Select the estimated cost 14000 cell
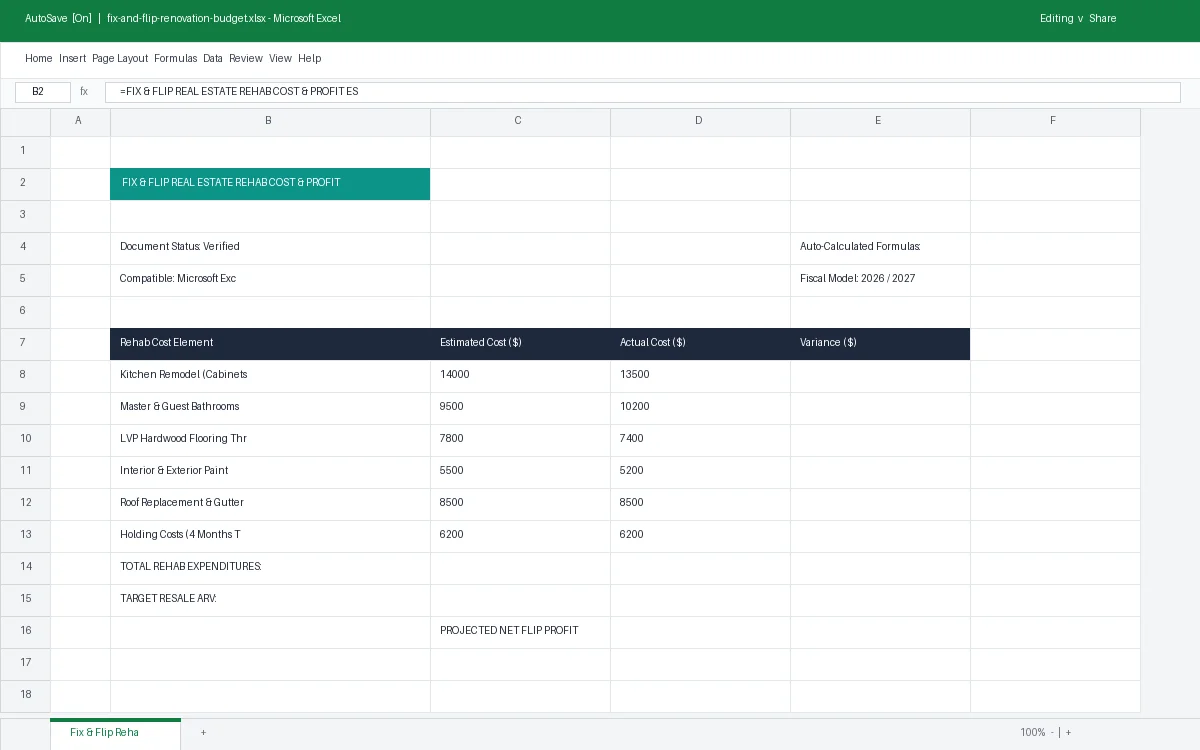 pos(520,376)
